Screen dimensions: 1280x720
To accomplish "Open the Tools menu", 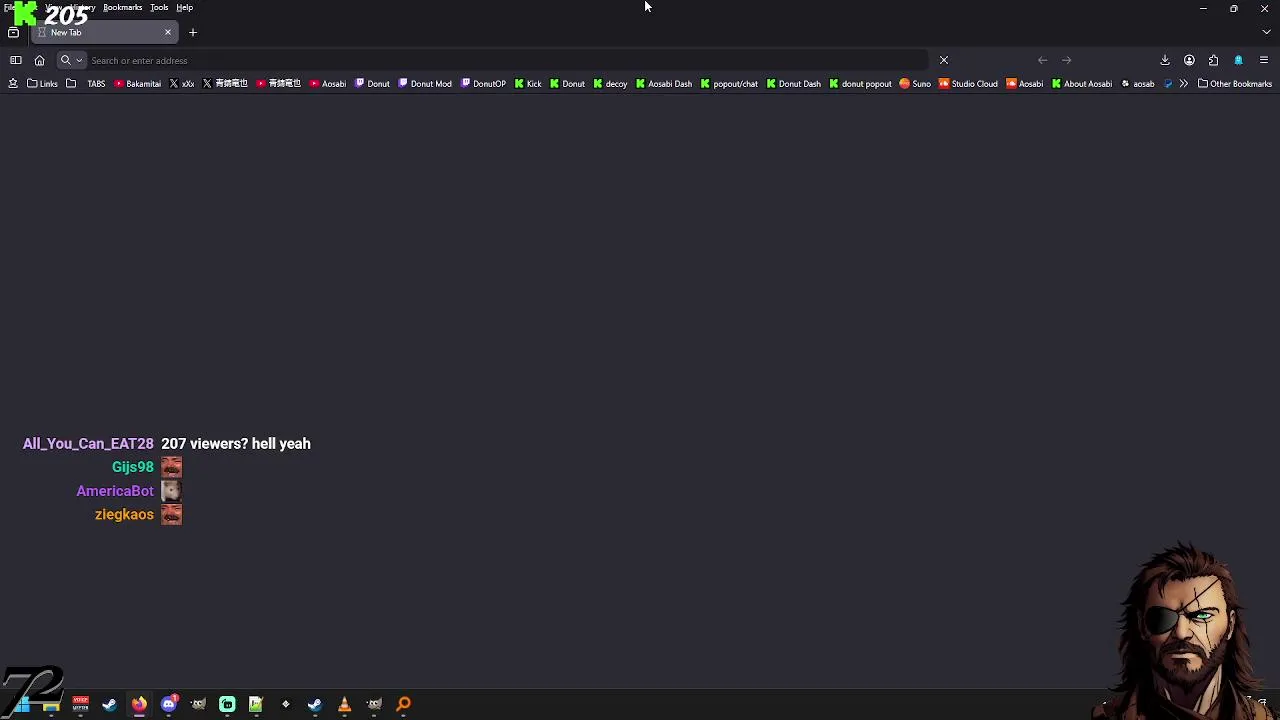I will tap(159, 7).
